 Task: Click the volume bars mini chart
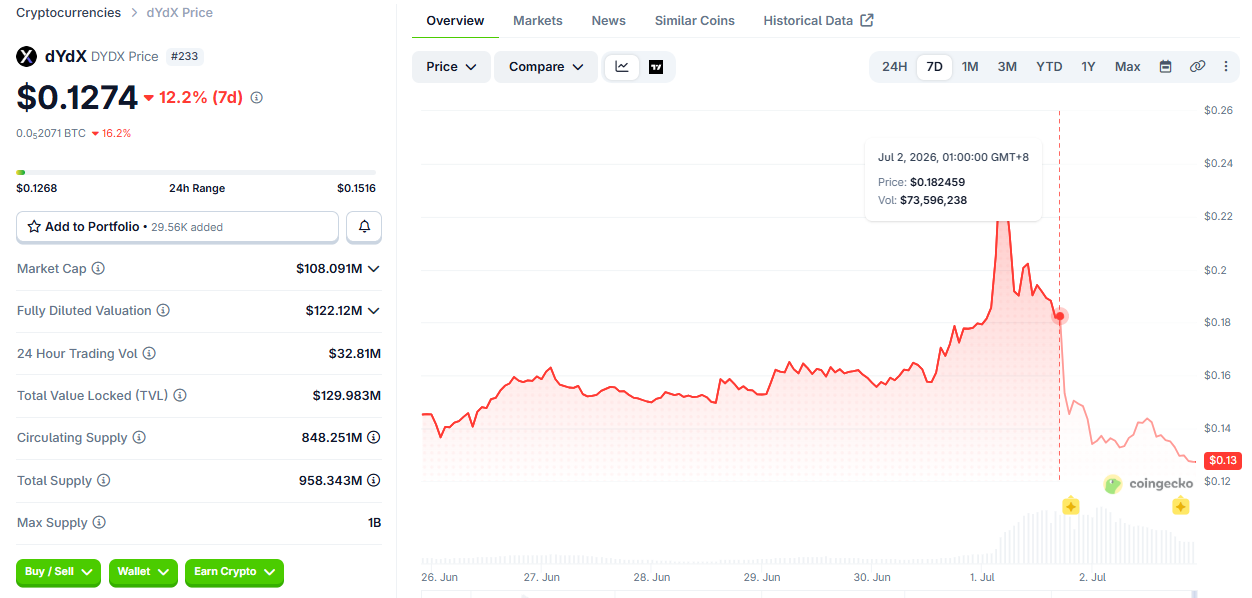(808, 537)
